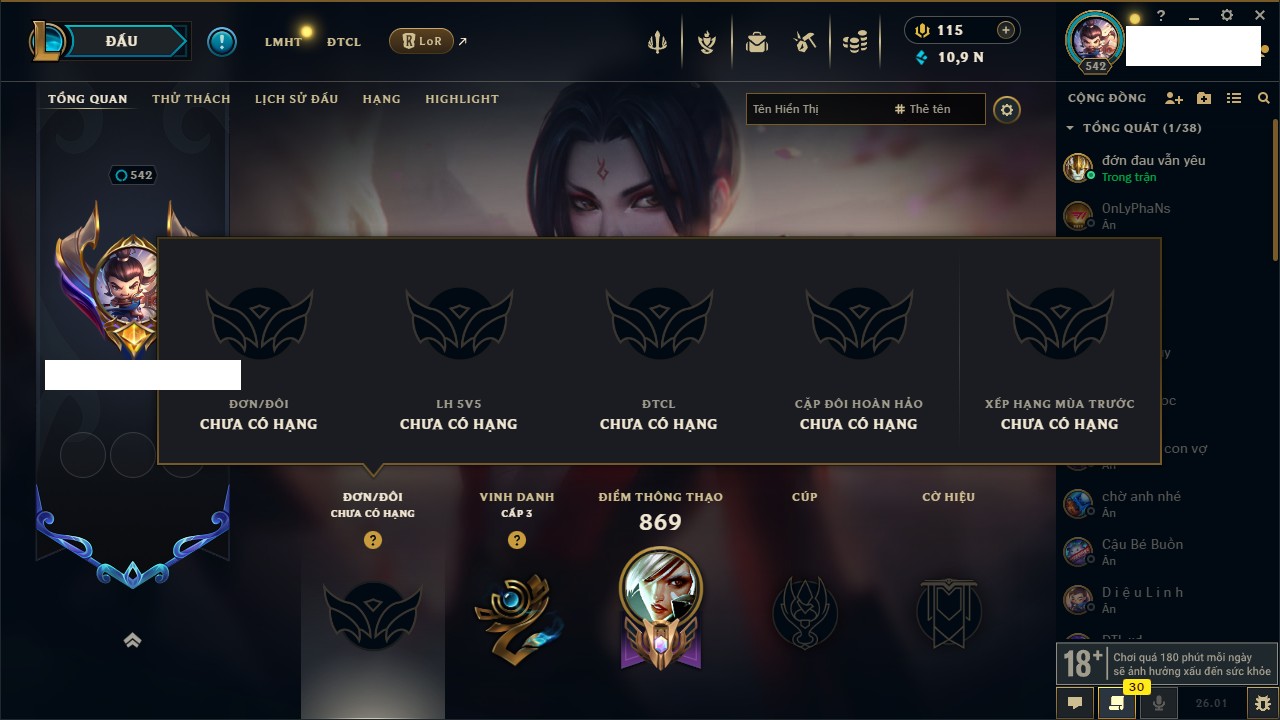Image resolution: width=1280 pixels, height=720 pixels.
Task: Open profile settings gear near search
Action: coord(1007,109)
